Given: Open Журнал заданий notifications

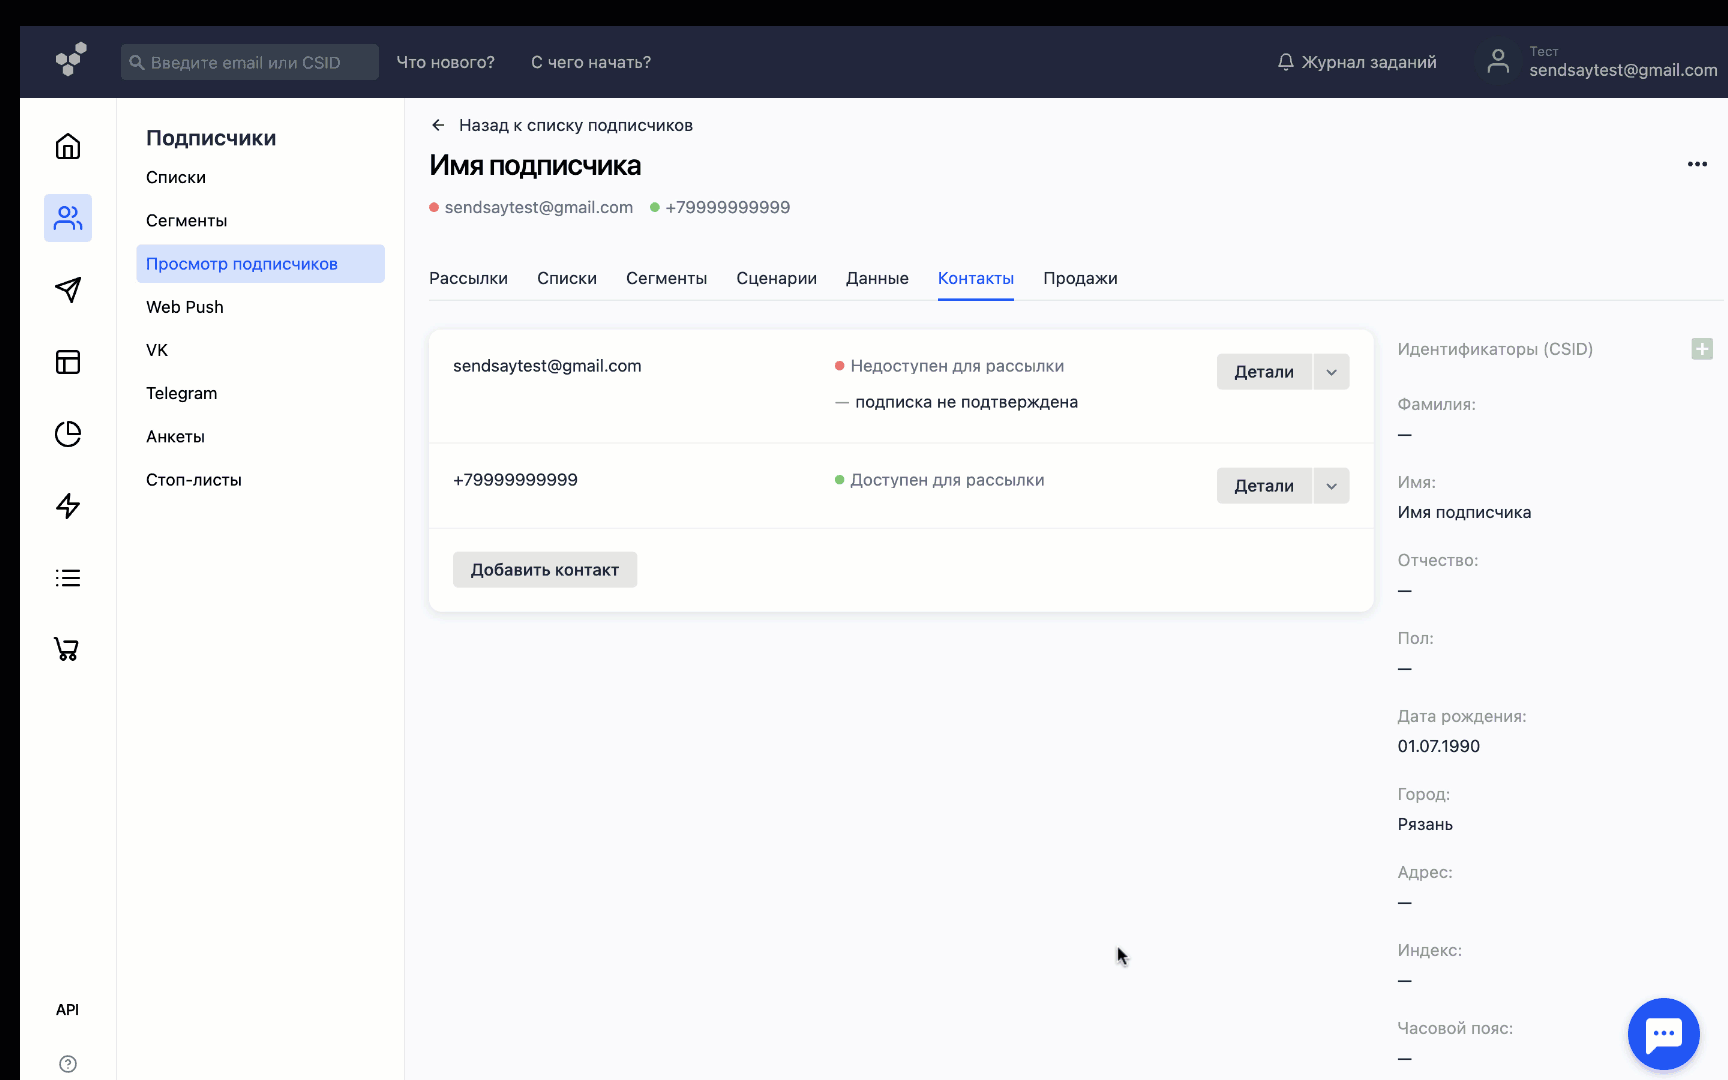Looking at the screenshot, I should pos(1357,62).
